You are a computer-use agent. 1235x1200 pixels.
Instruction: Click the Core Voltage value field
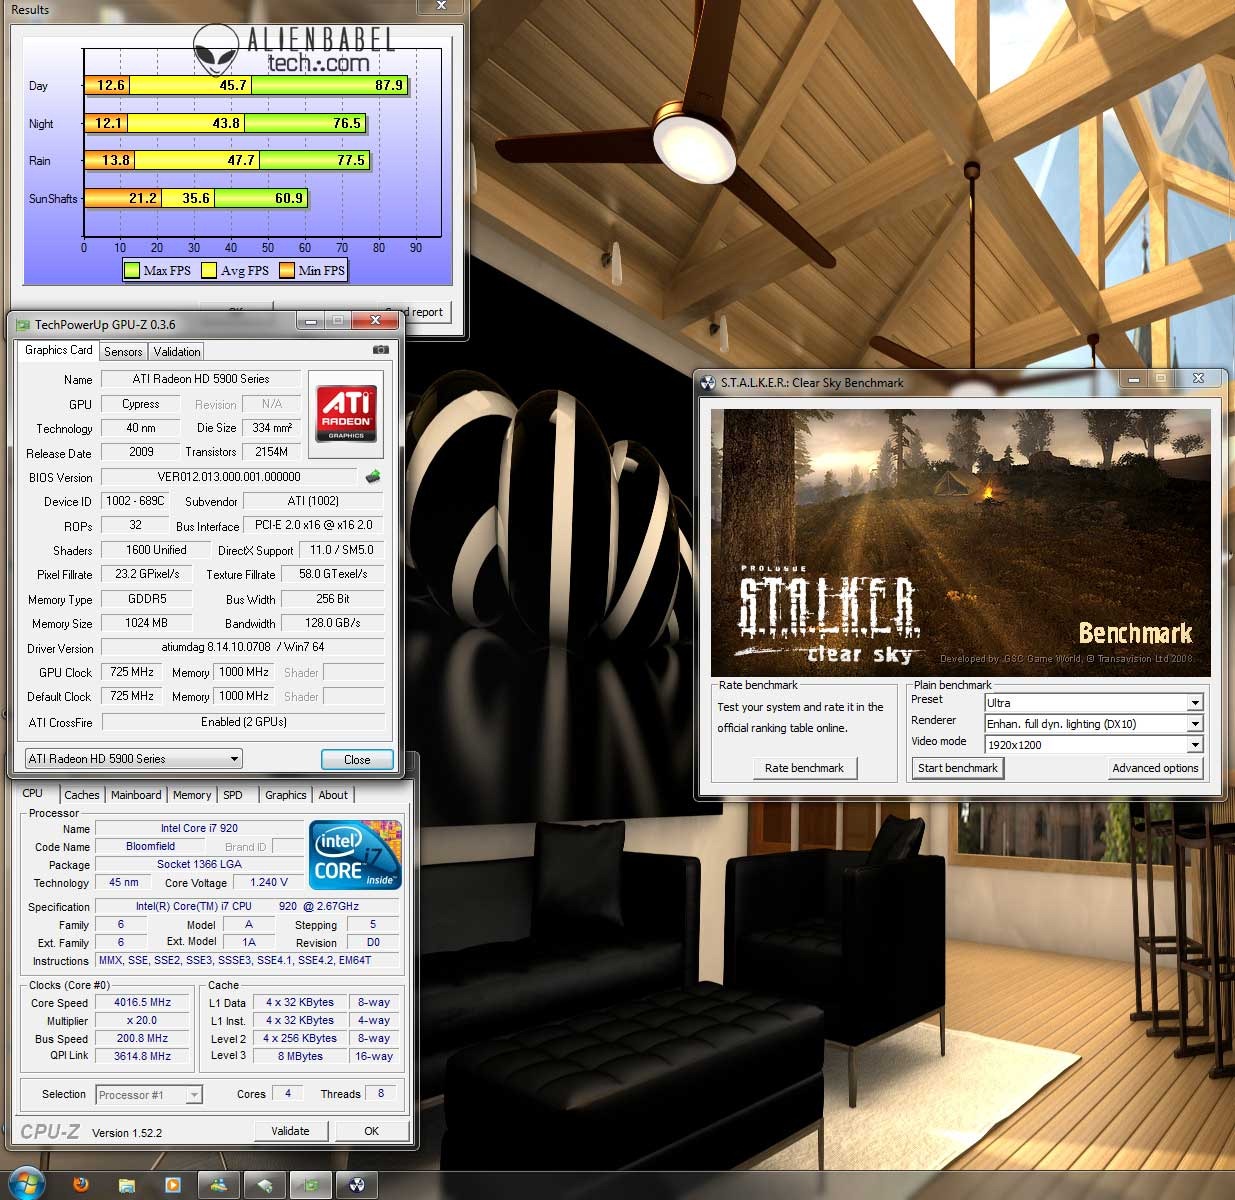268,882
